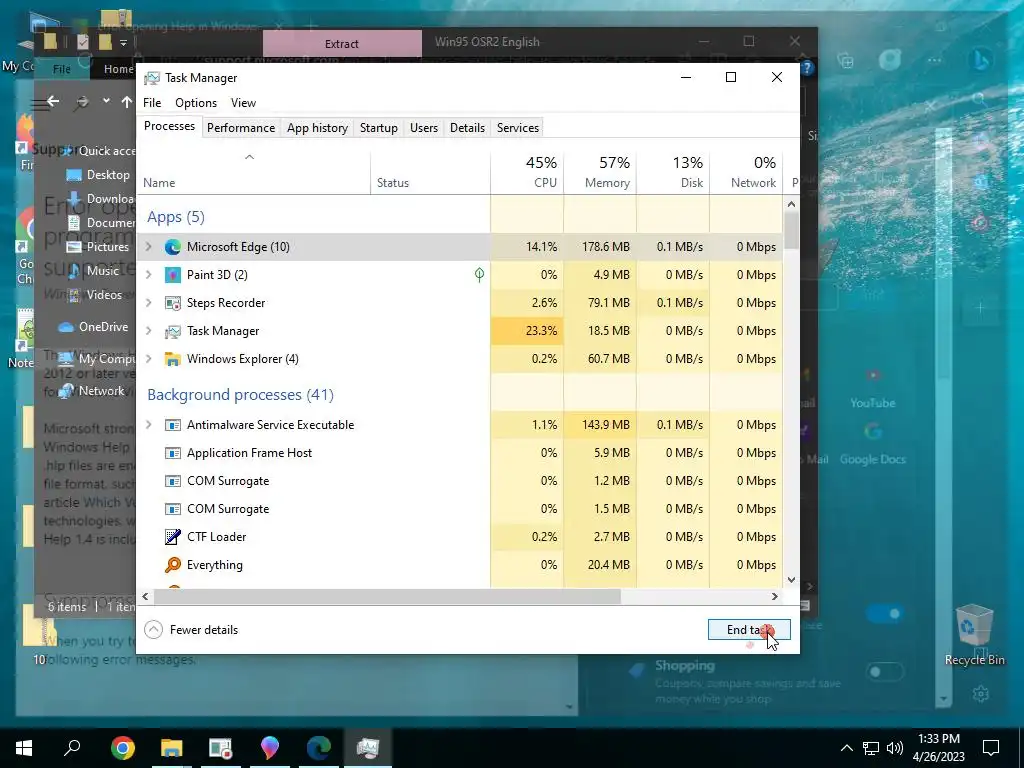Viewport: 1024px width, 768px height.
Task: Click the Windows Explorer process icon
Action: click(172, 359)
